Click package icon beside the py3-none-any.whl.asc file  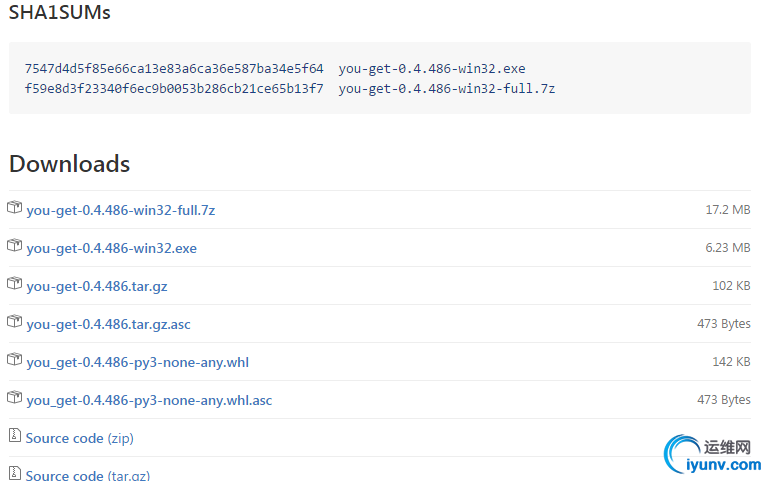click(x=14, y=398)
